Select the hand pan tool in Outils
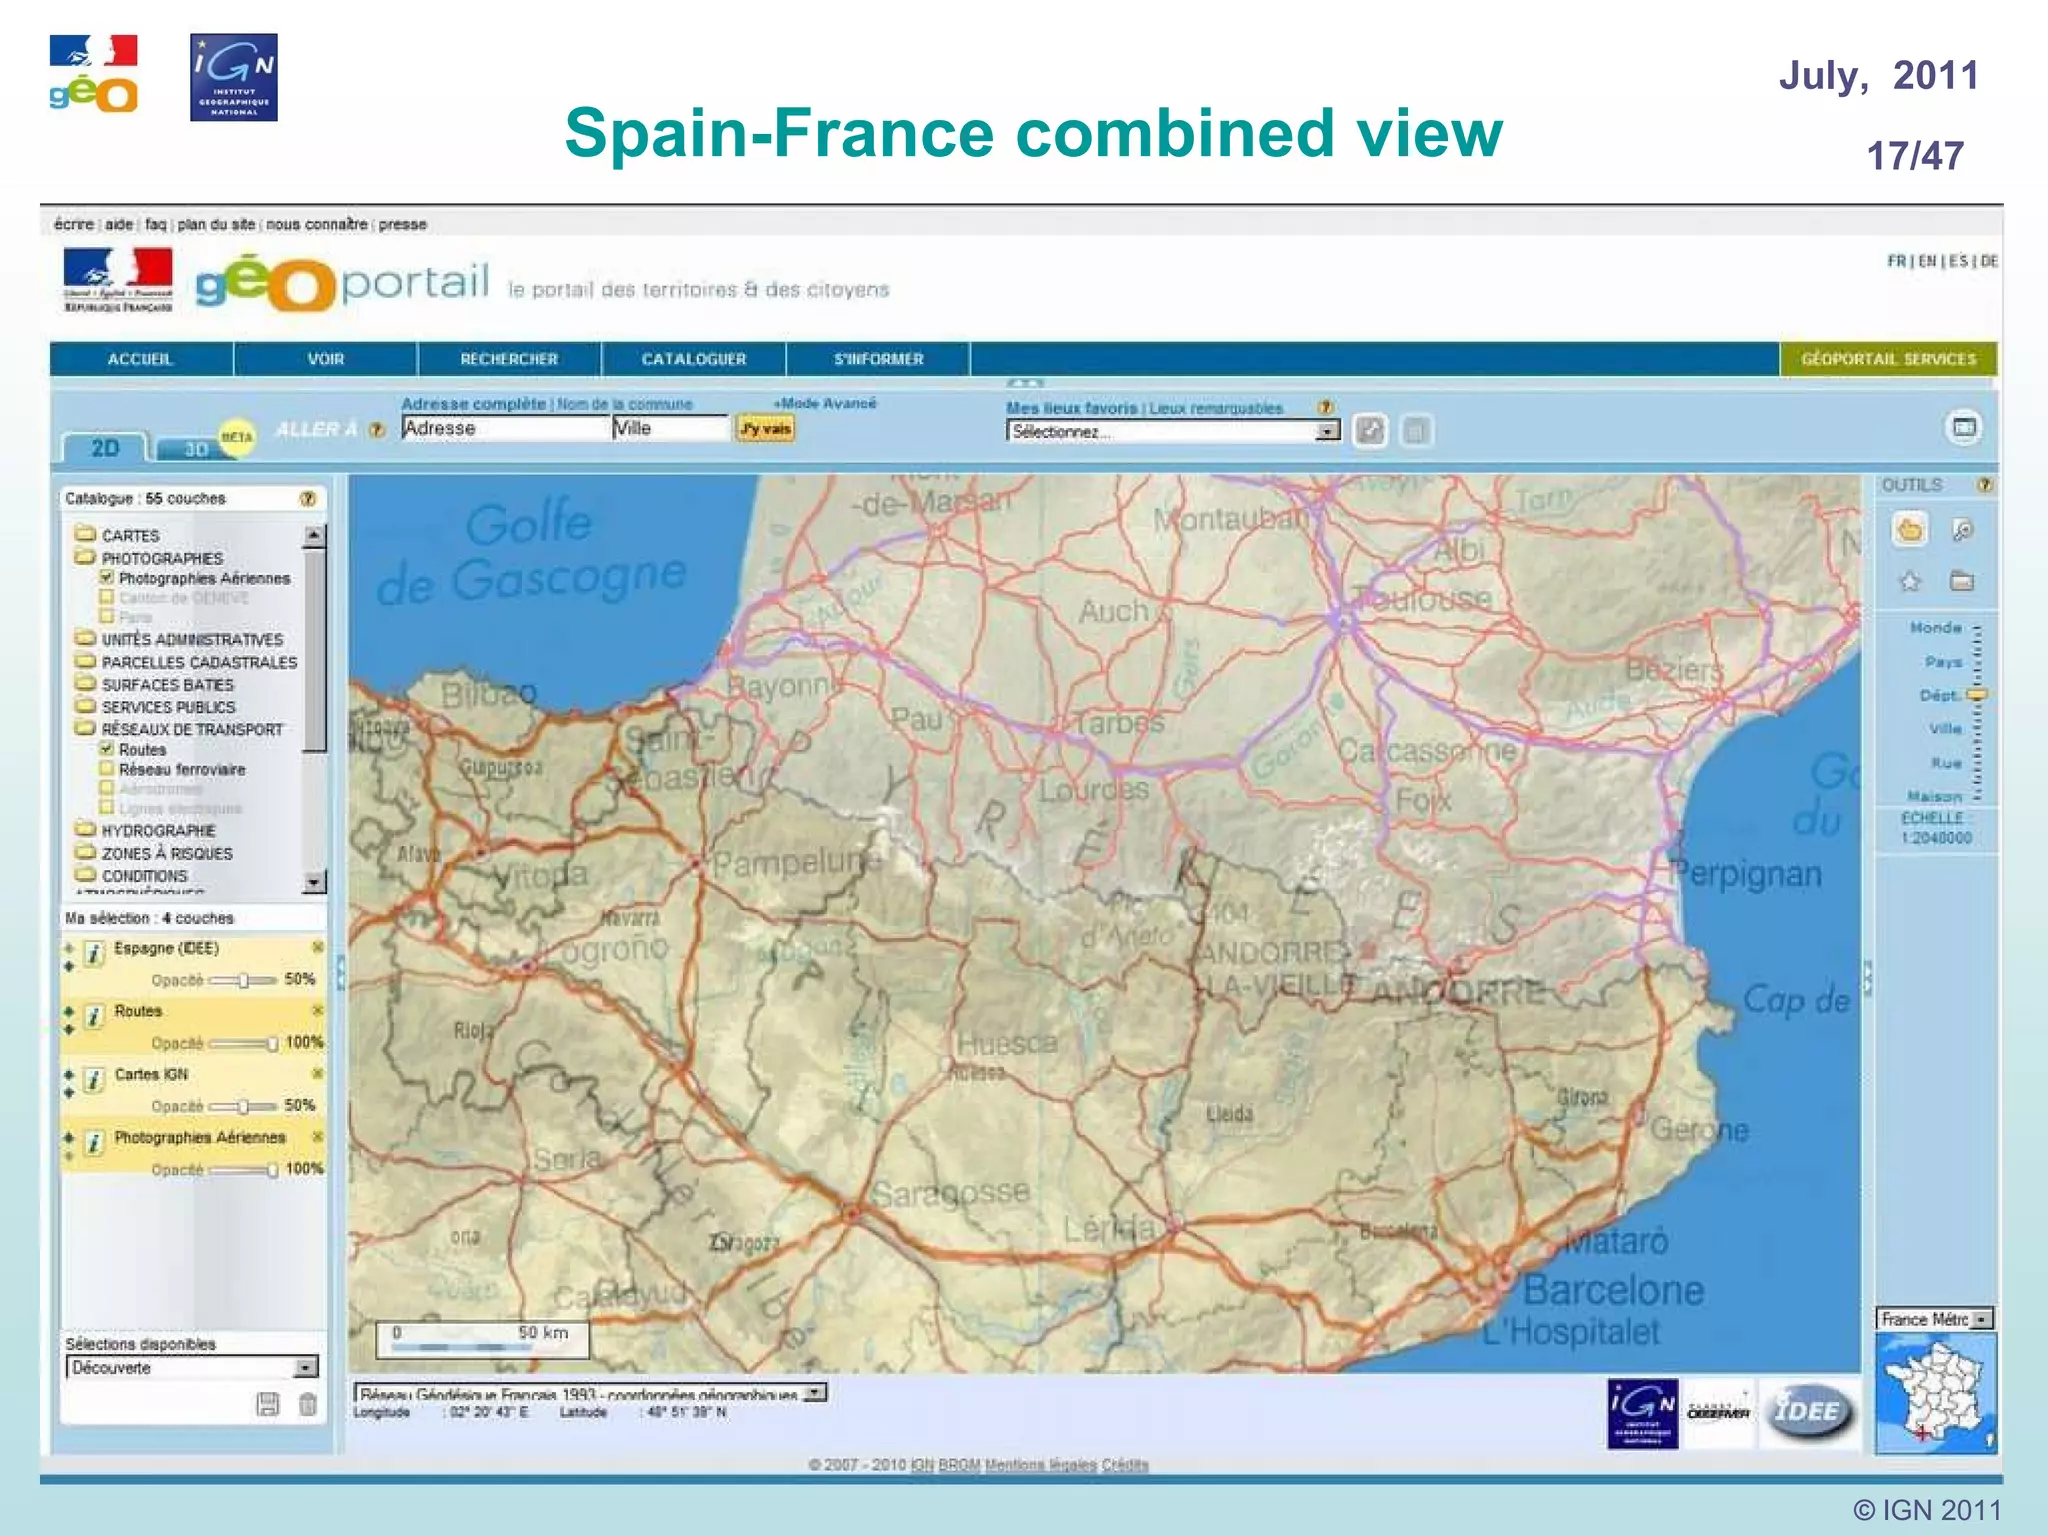 pyautogui.click(x=1910, y=530)
